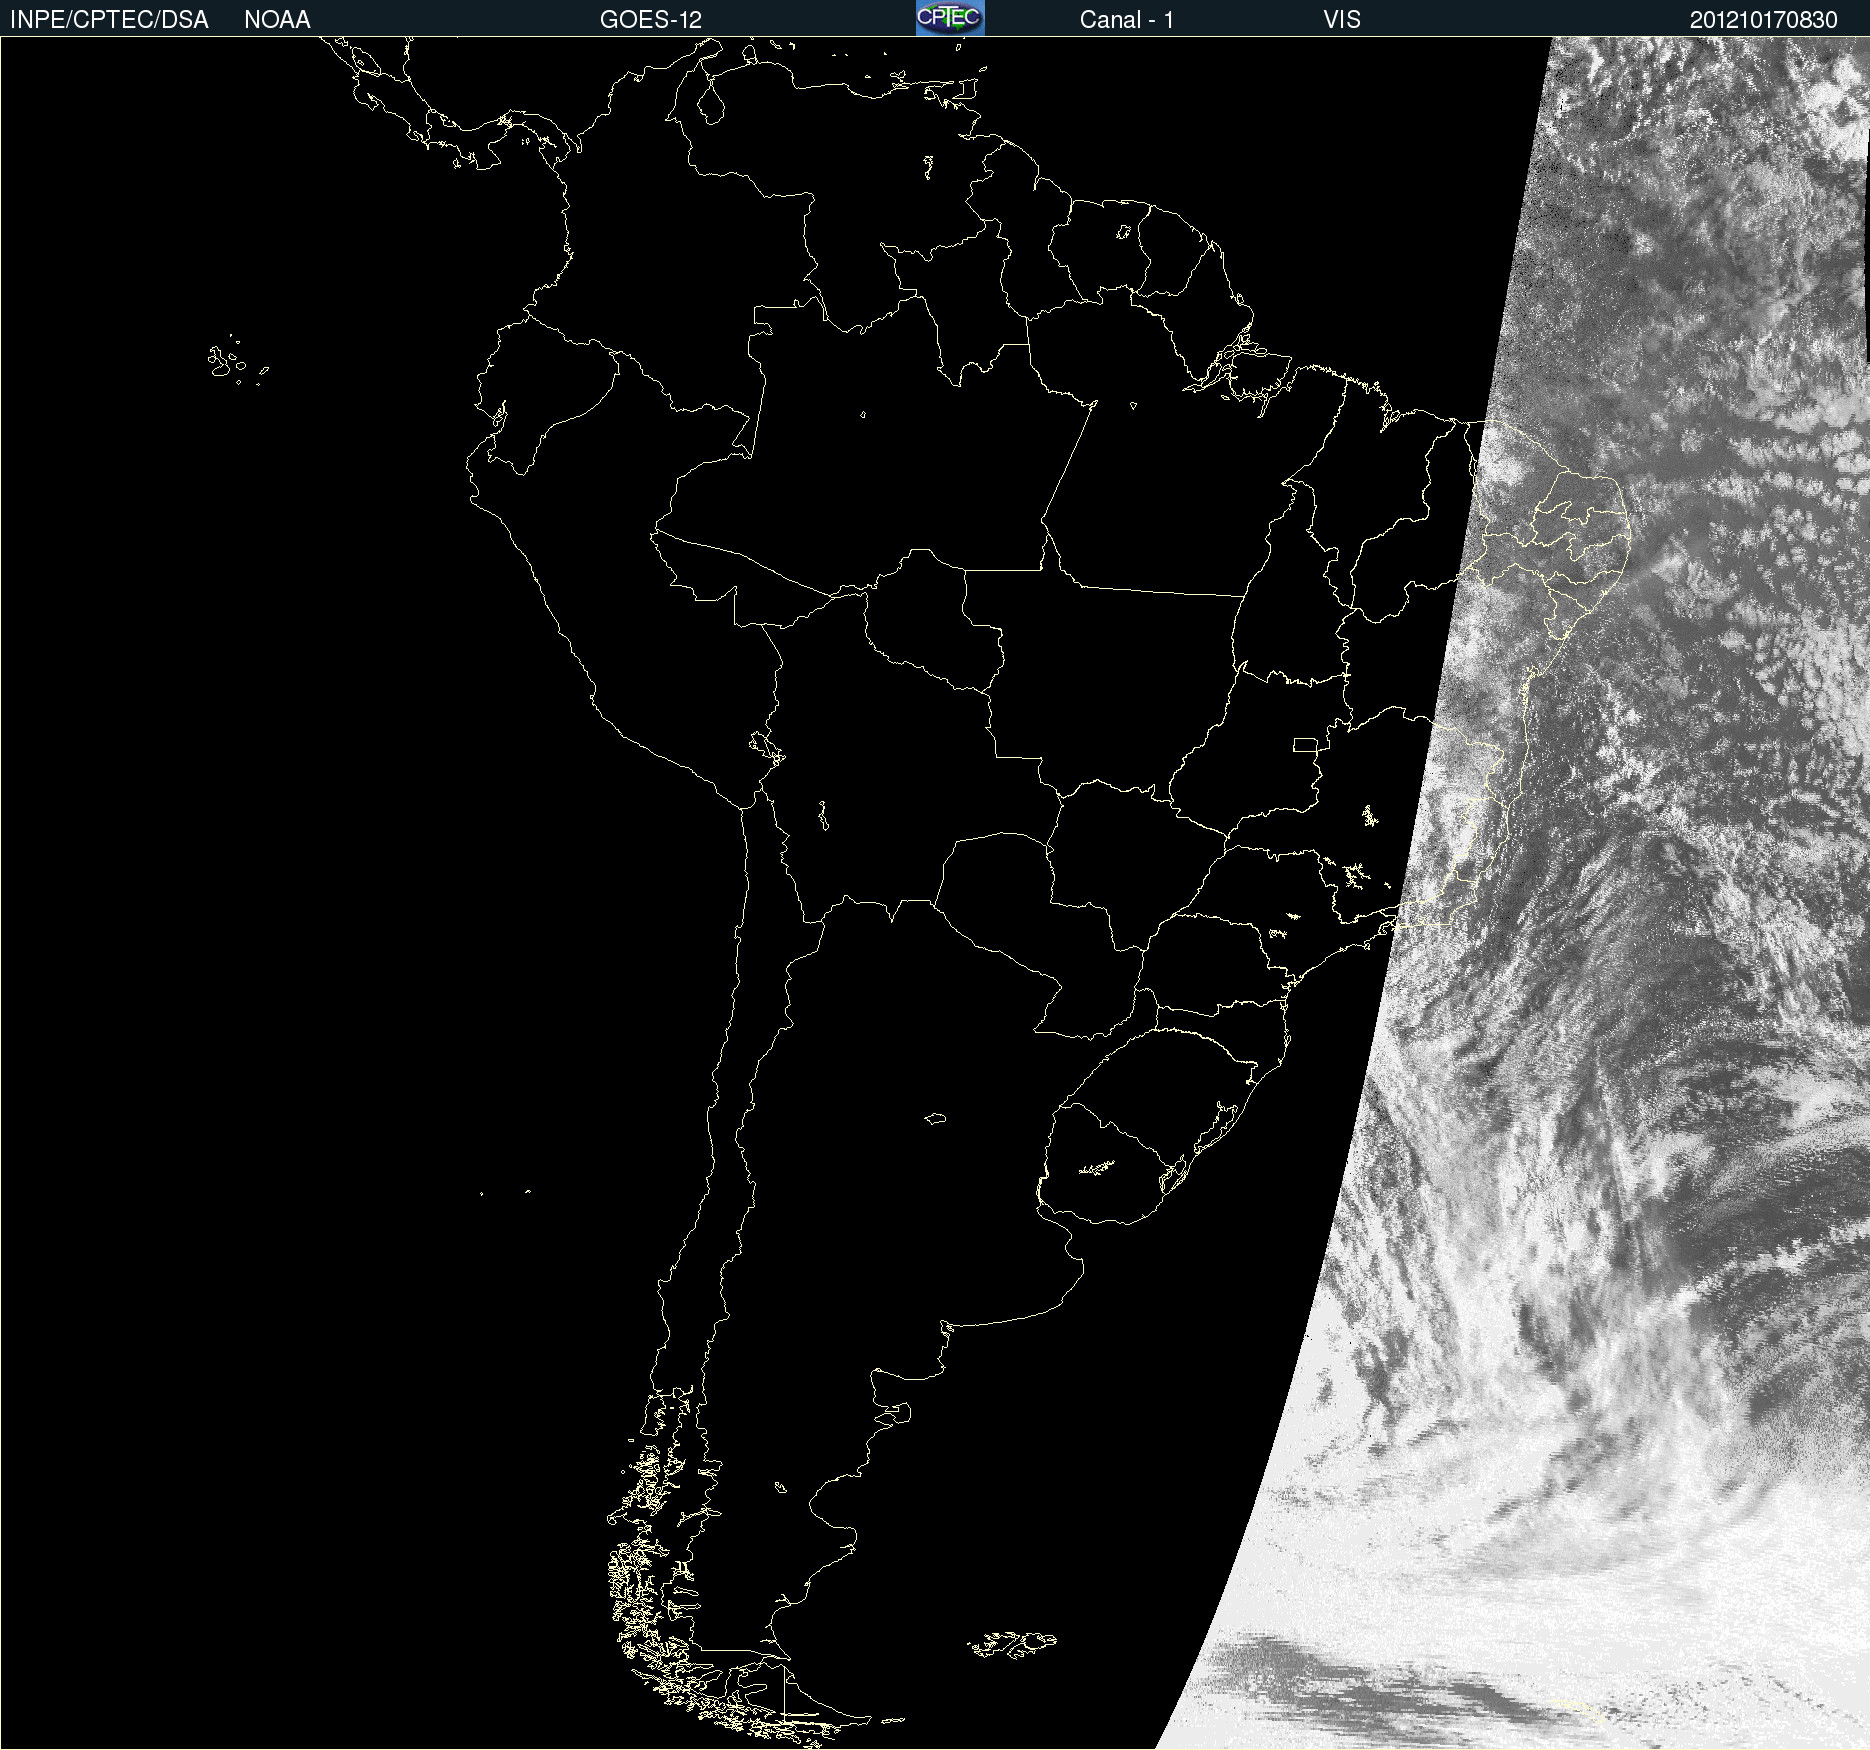This screenshot has width=1870, height=1750.
Task: Click the CPTEC logo in header
Action: [x=950, y=18]
